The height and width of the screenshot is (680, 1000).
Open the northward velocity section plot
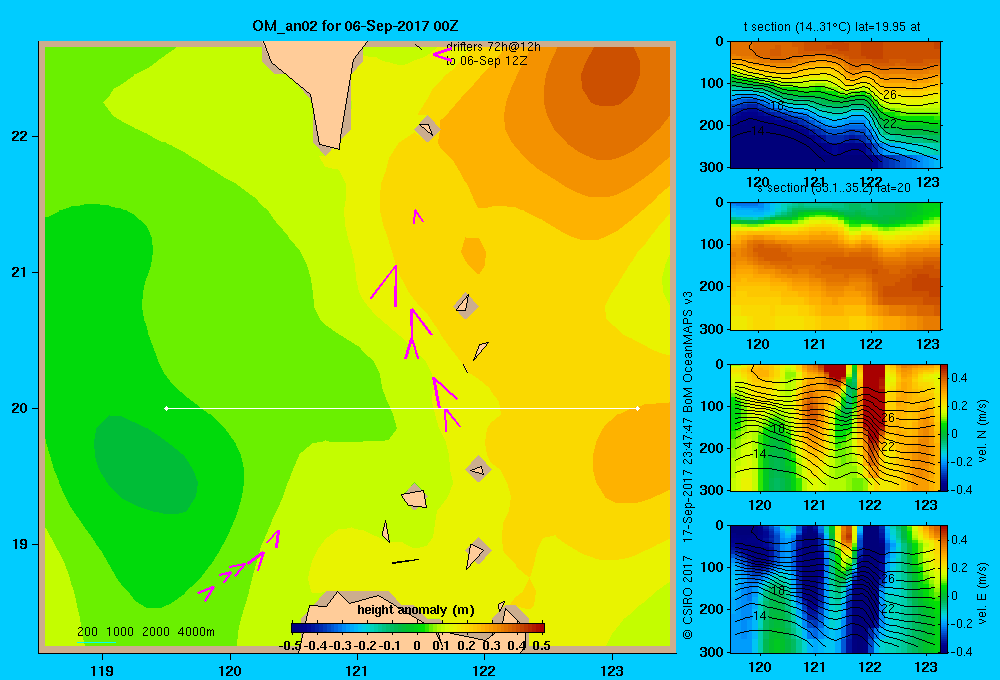pyautogui.click(x=835, y=427)
